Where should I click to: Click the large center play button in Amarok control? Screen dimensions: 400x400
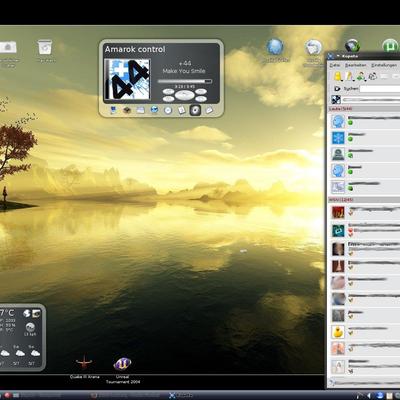185,95
